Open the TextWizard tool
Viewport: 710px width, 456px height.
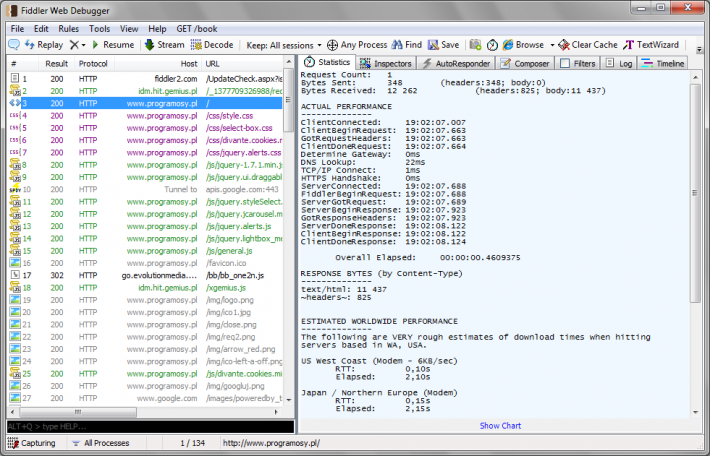(651, 45)
